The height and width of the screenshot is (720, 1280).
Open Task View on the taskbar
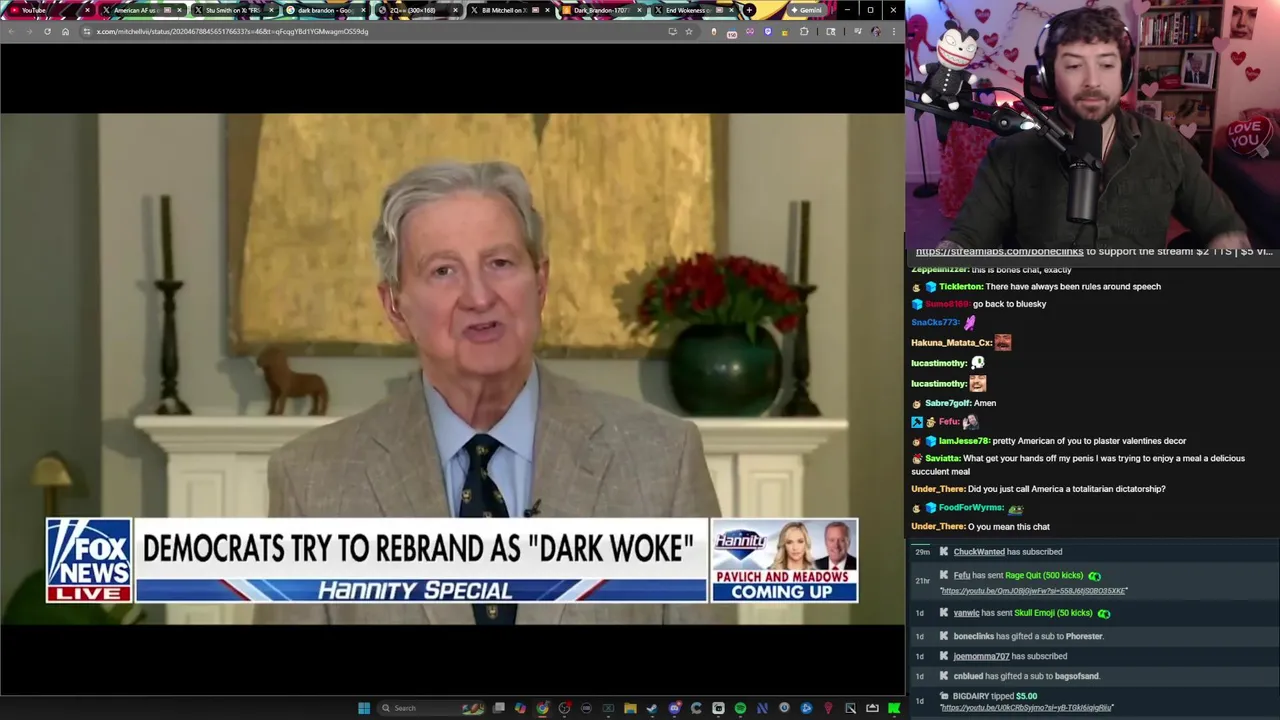pos(499,708)
